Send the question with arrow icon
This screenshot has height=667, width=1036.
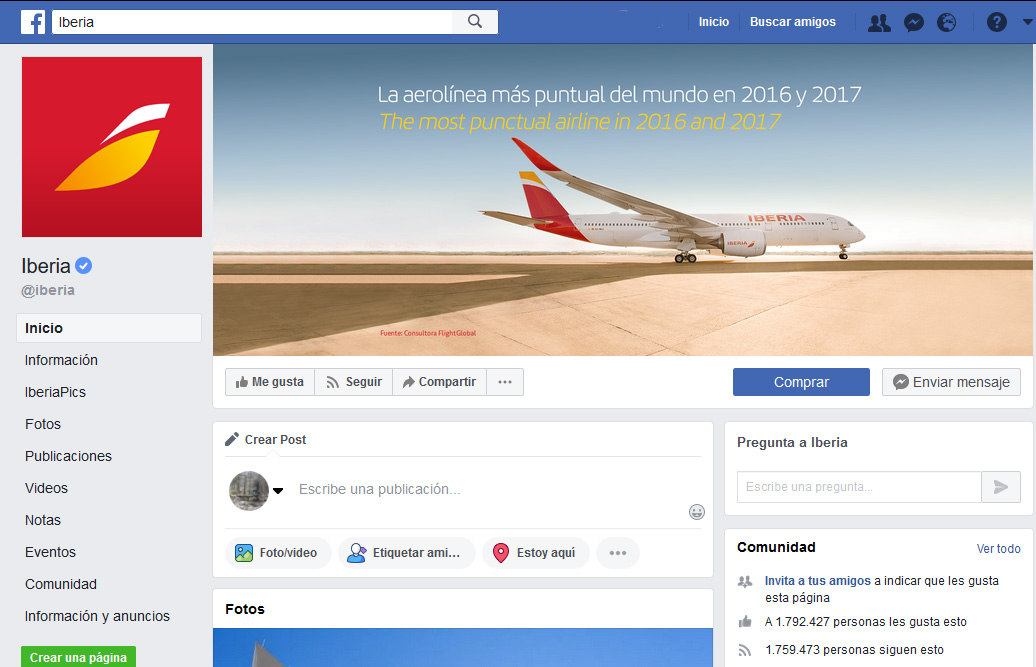[x=1000, y=487]
